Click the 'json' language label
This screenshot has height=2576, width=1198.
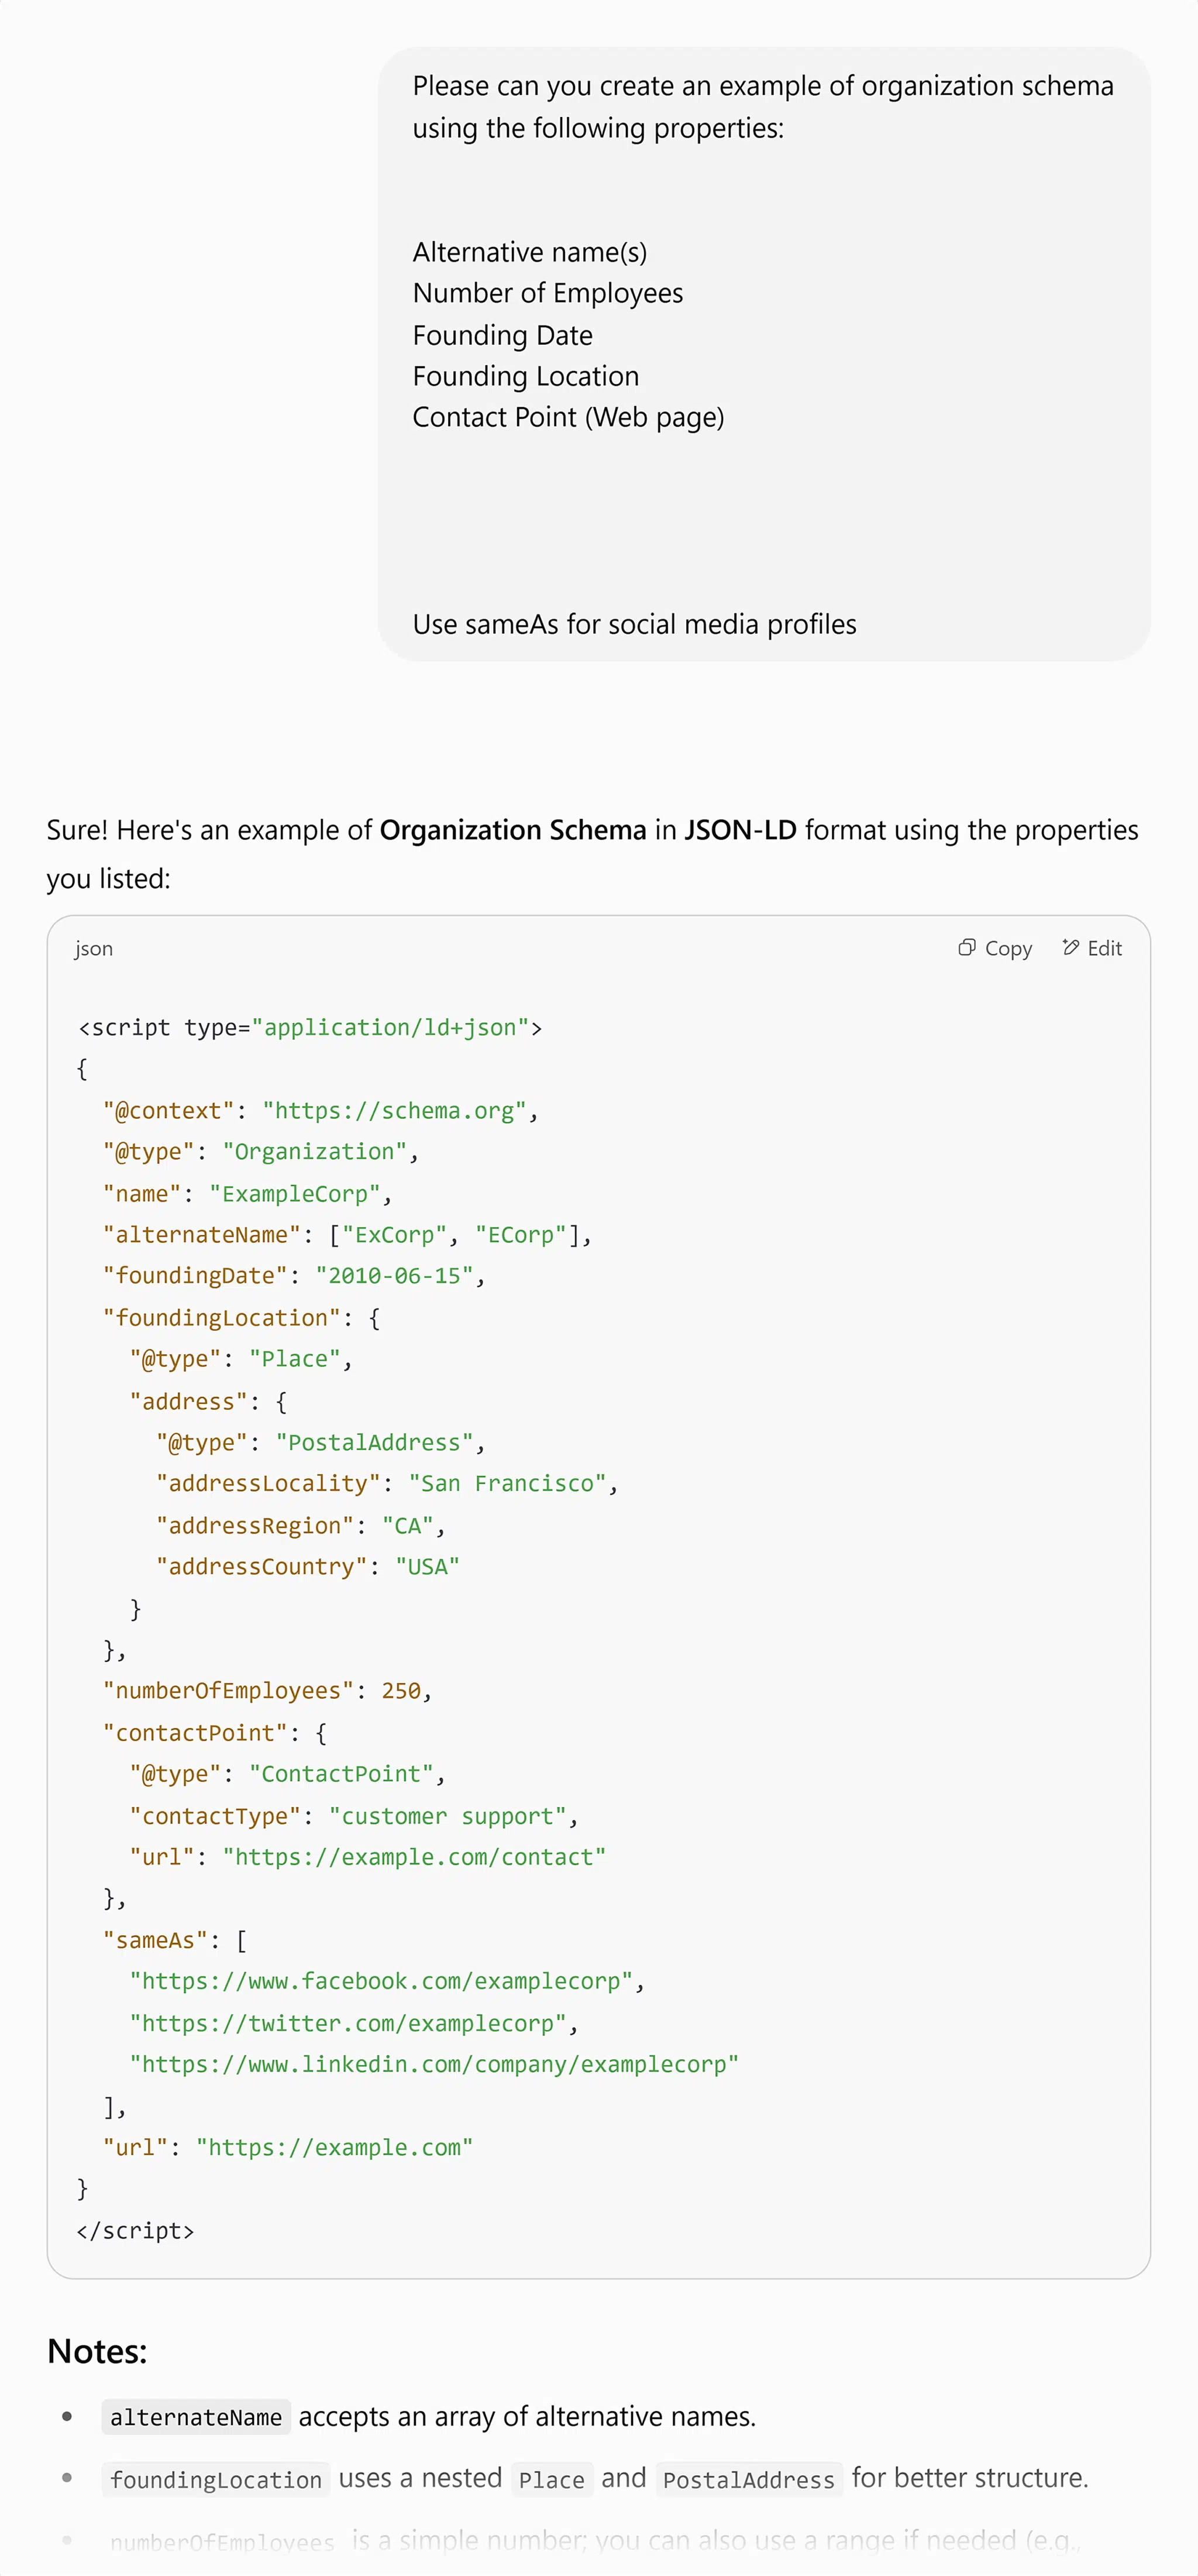[x=93, y=949]
